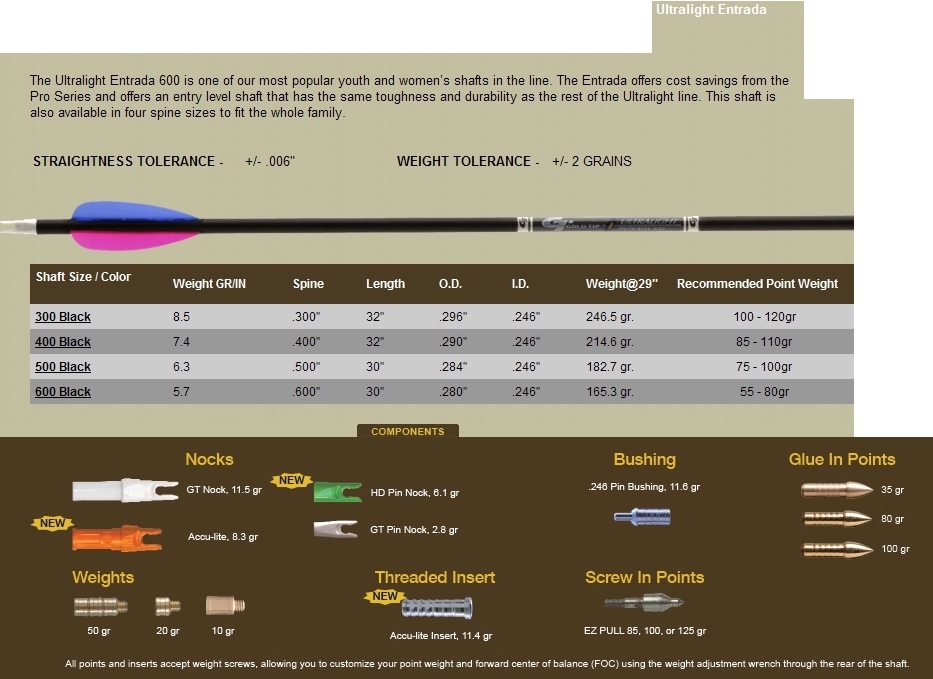
Task: Click the NEW badge beside HD Pin Nock
Action: pos(292,480)
